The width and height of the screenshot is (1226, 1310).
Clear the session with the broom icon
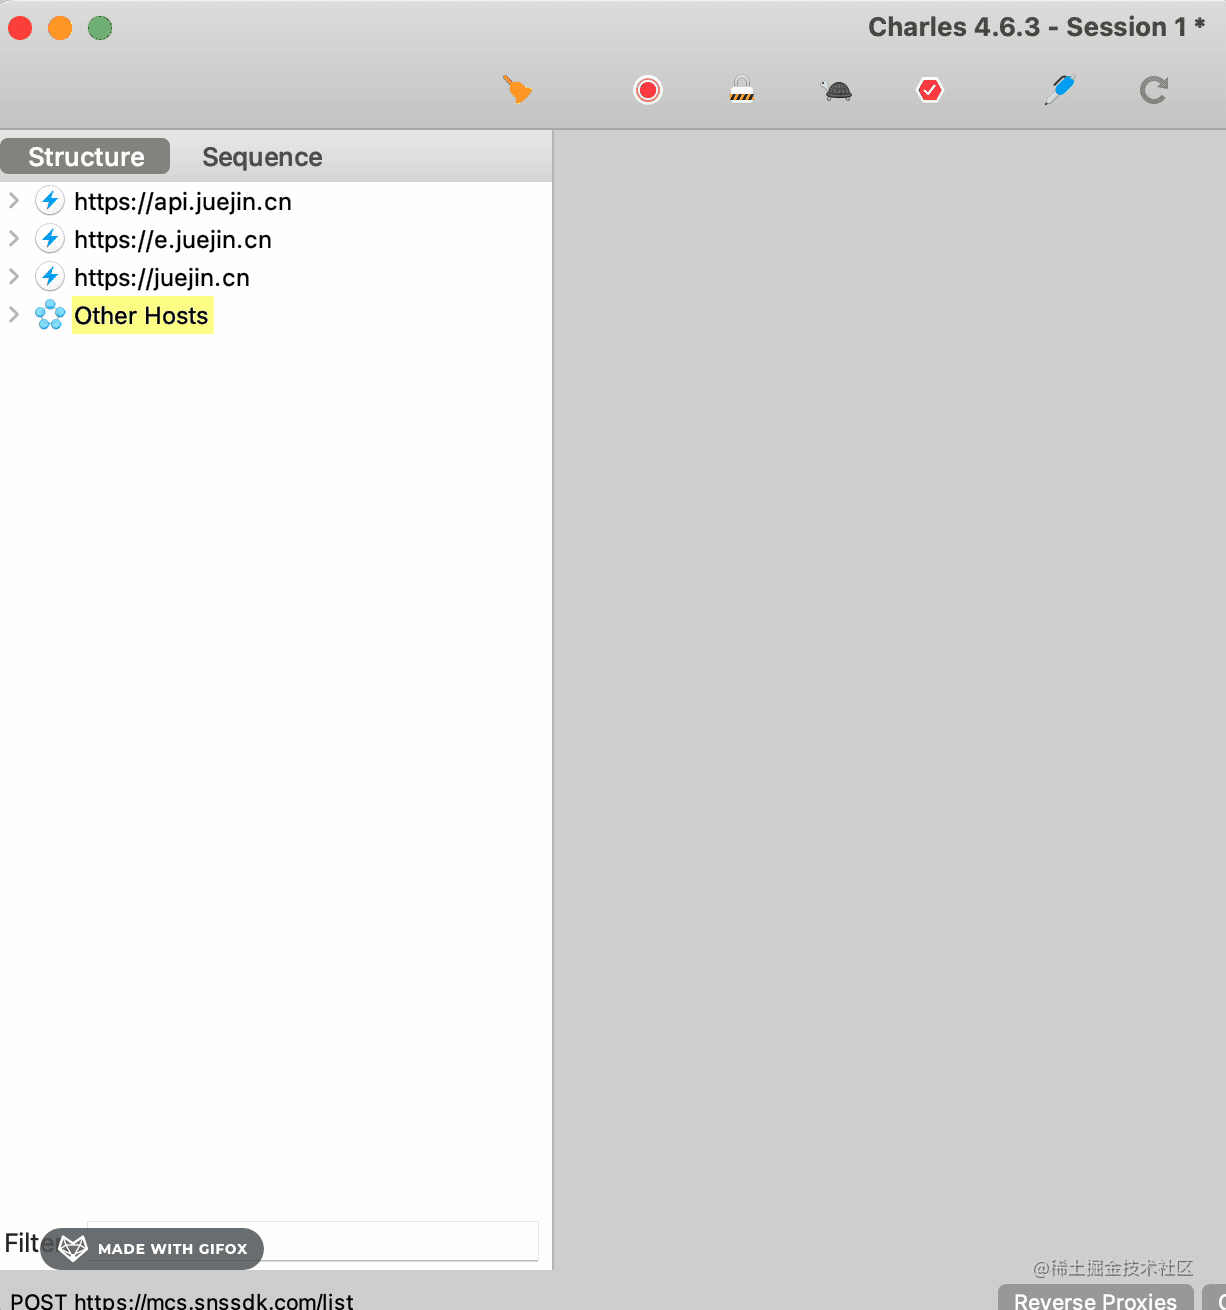click(x=517, y=90)
